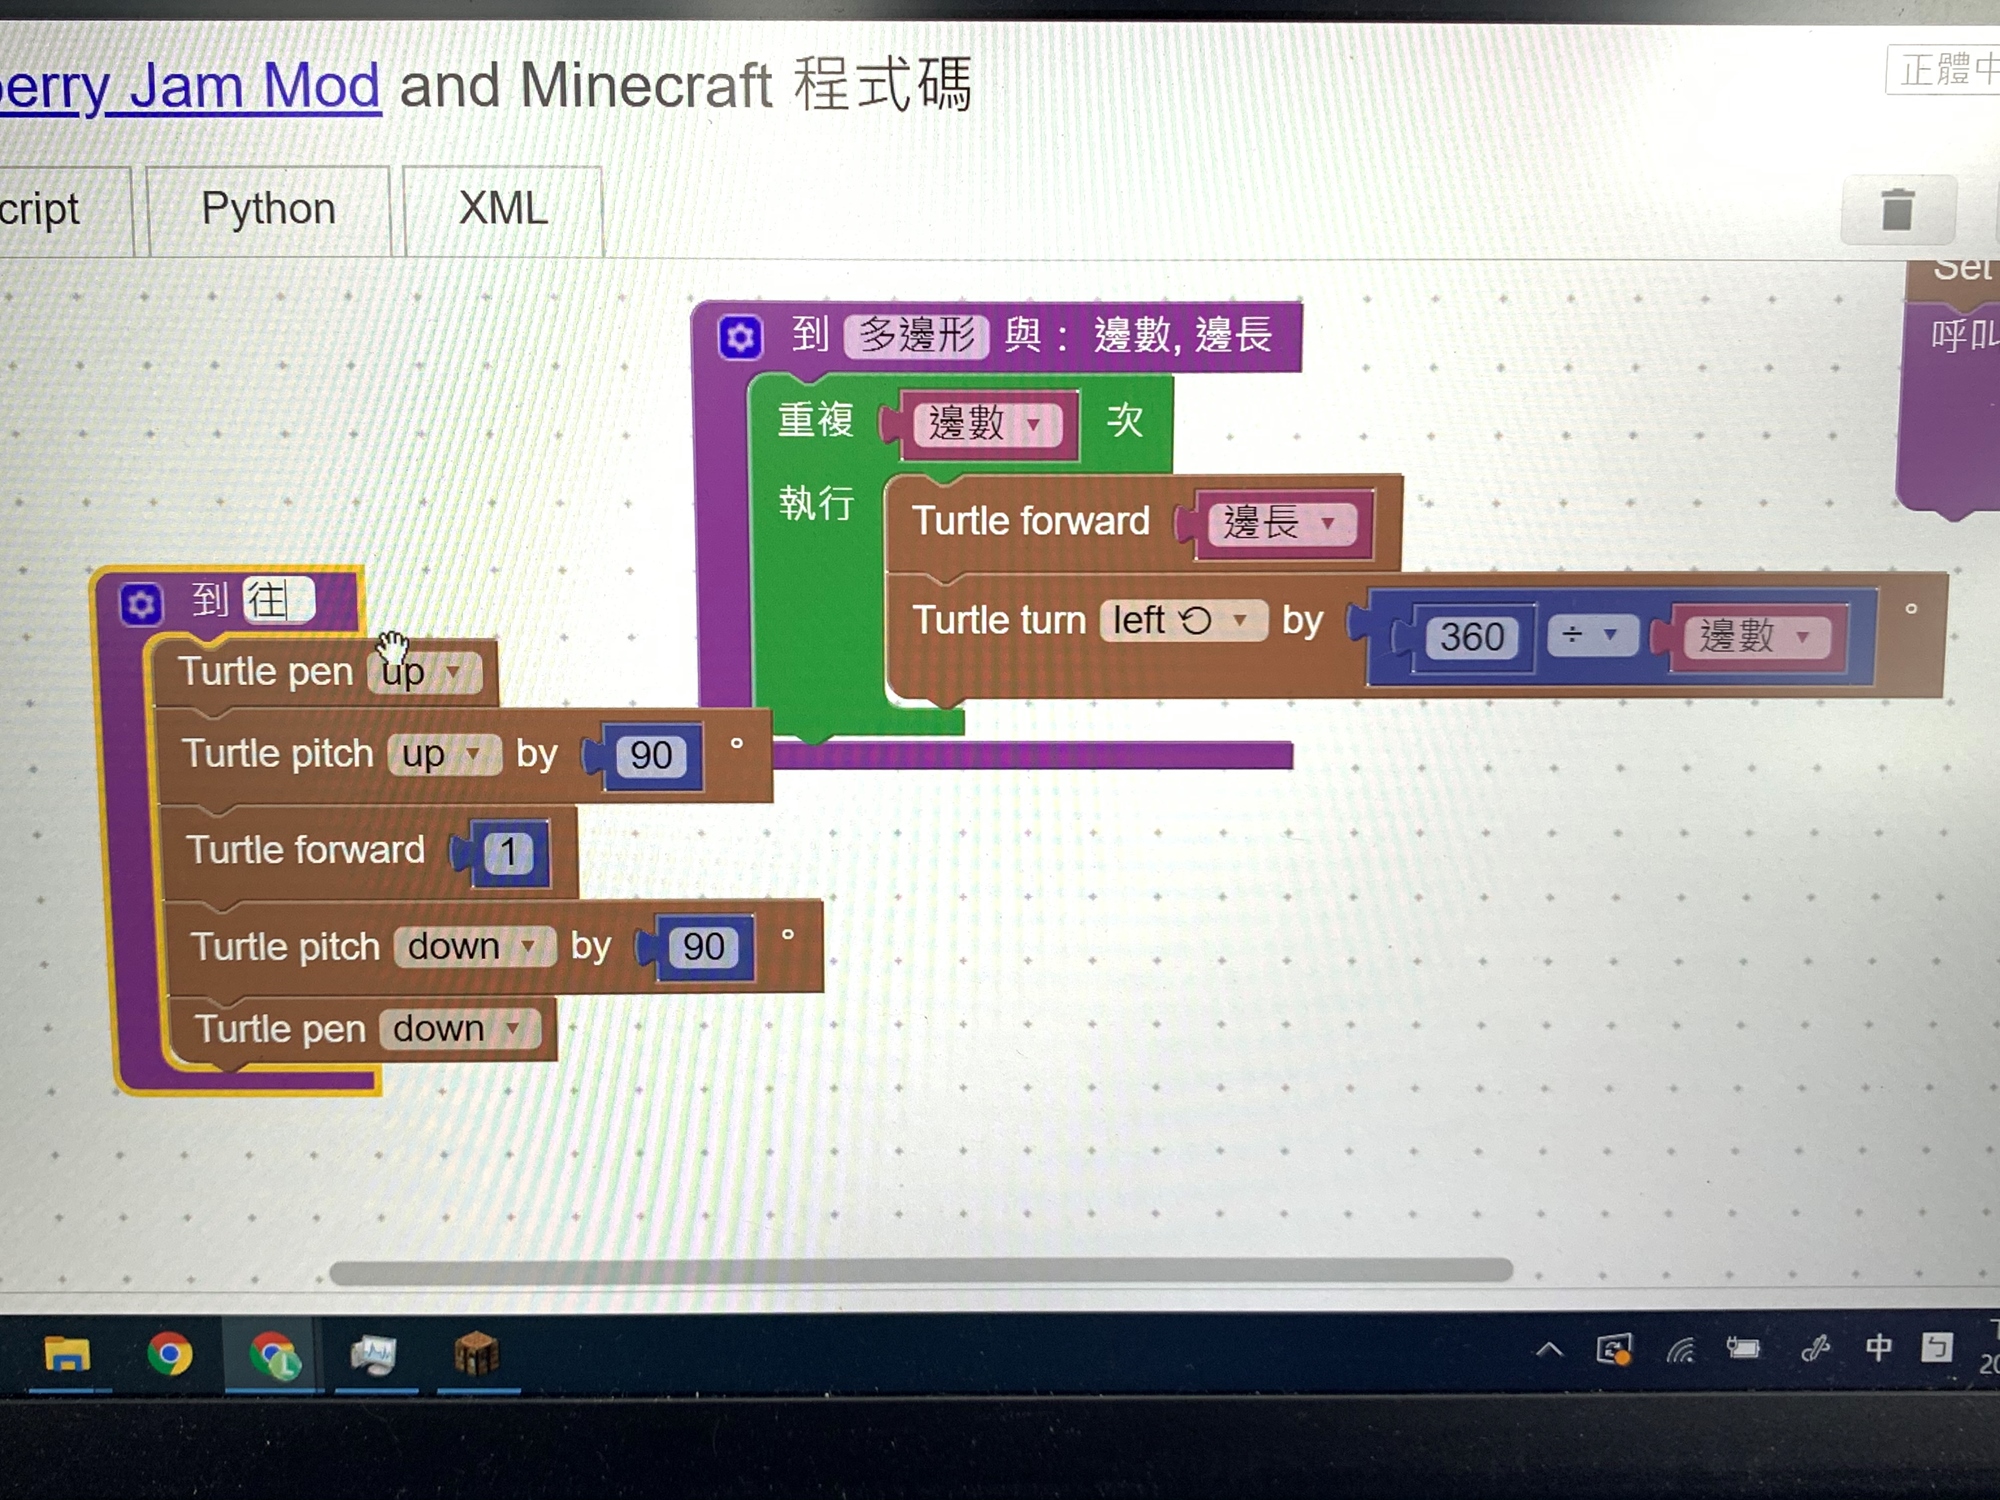
Task: Open the Raspberry Jam Mod link
Action: coord(190,87)
